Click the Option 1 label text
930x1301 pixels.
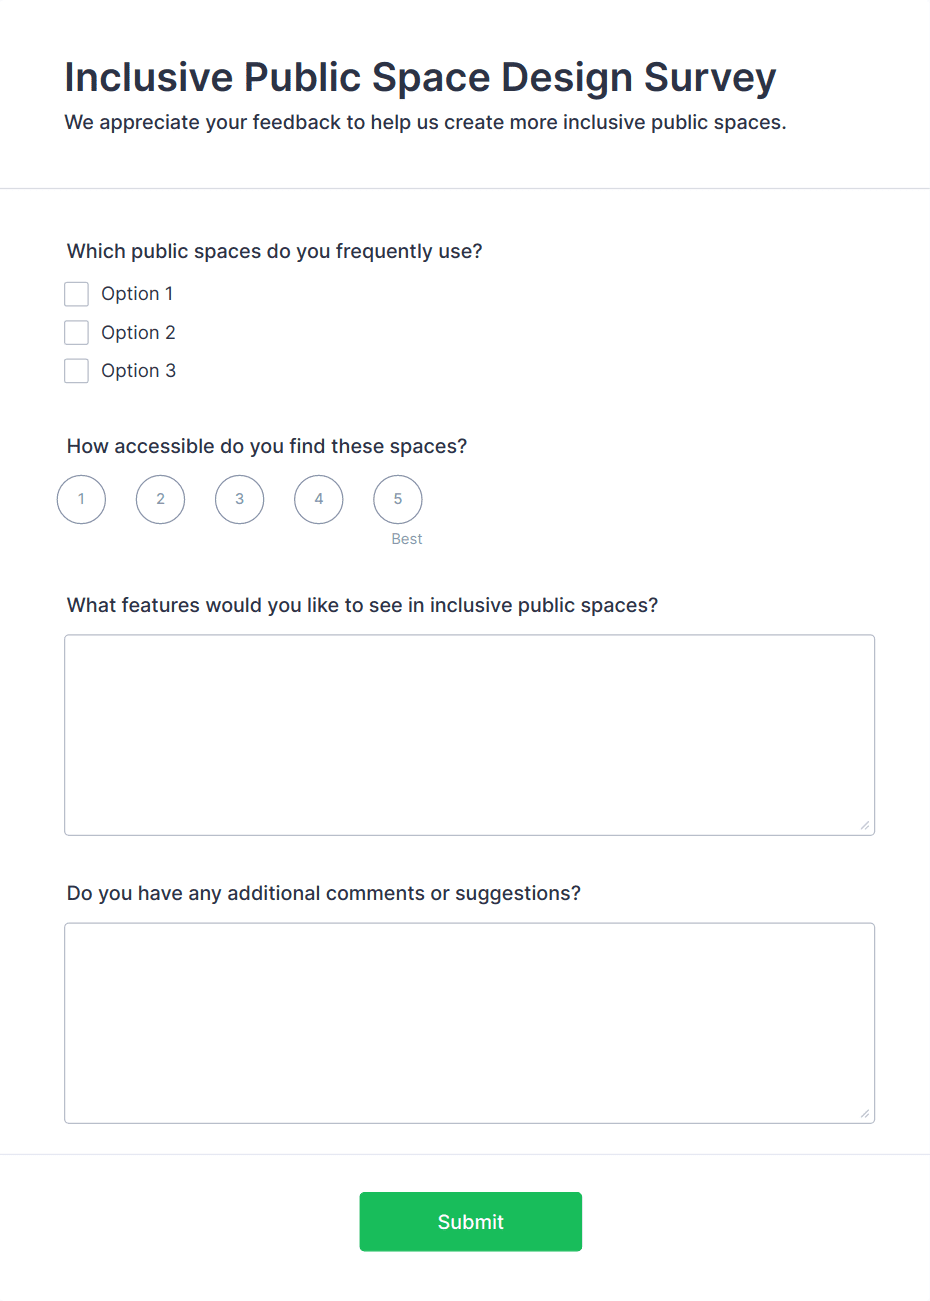point(137,293)
